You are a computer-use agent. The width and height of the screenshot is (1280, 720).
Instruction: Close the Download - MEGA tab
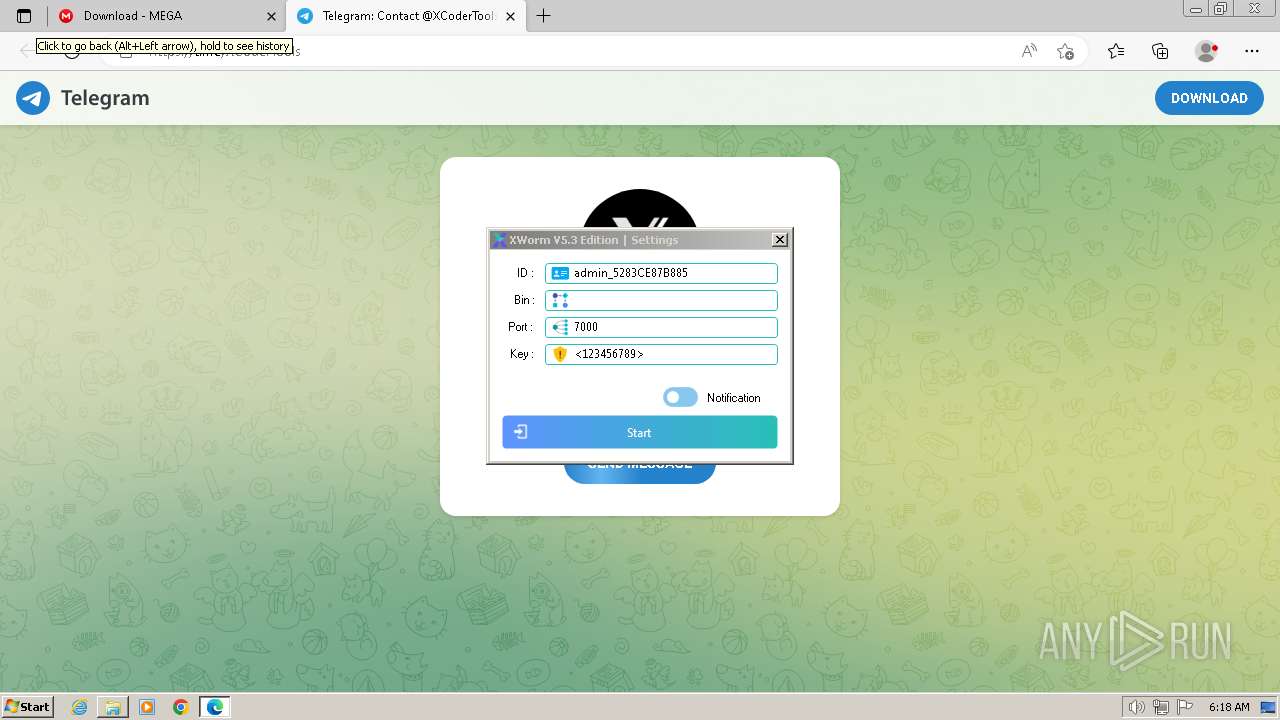coord(271,16)
